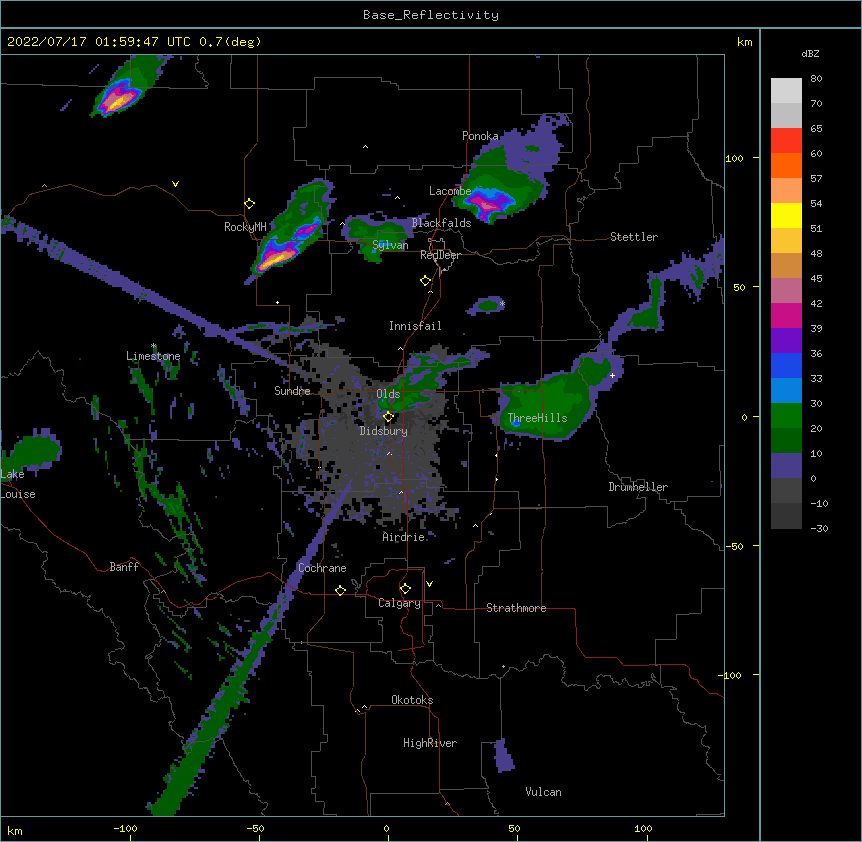The height and width of the screenshot is (842, 862).
Task: Click the 33 value in the dBZ legend
Action: click(816, 378)
